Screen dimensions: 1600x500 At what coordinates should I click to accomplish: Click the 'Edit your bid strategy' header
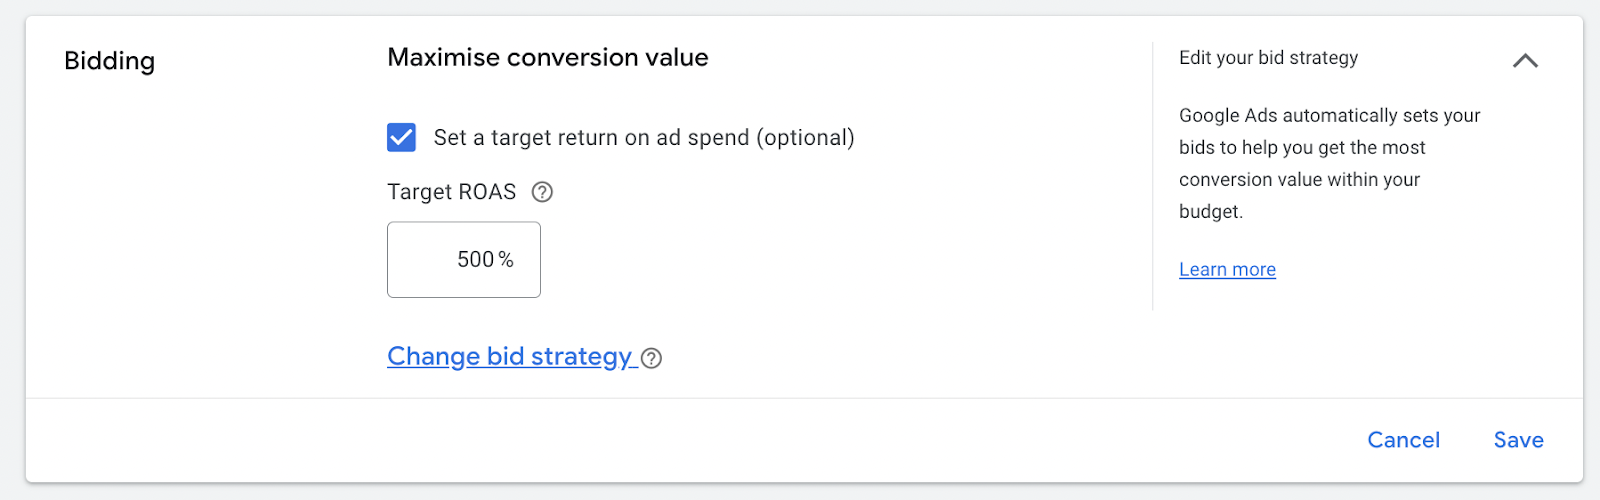[x=1268, y=58]
